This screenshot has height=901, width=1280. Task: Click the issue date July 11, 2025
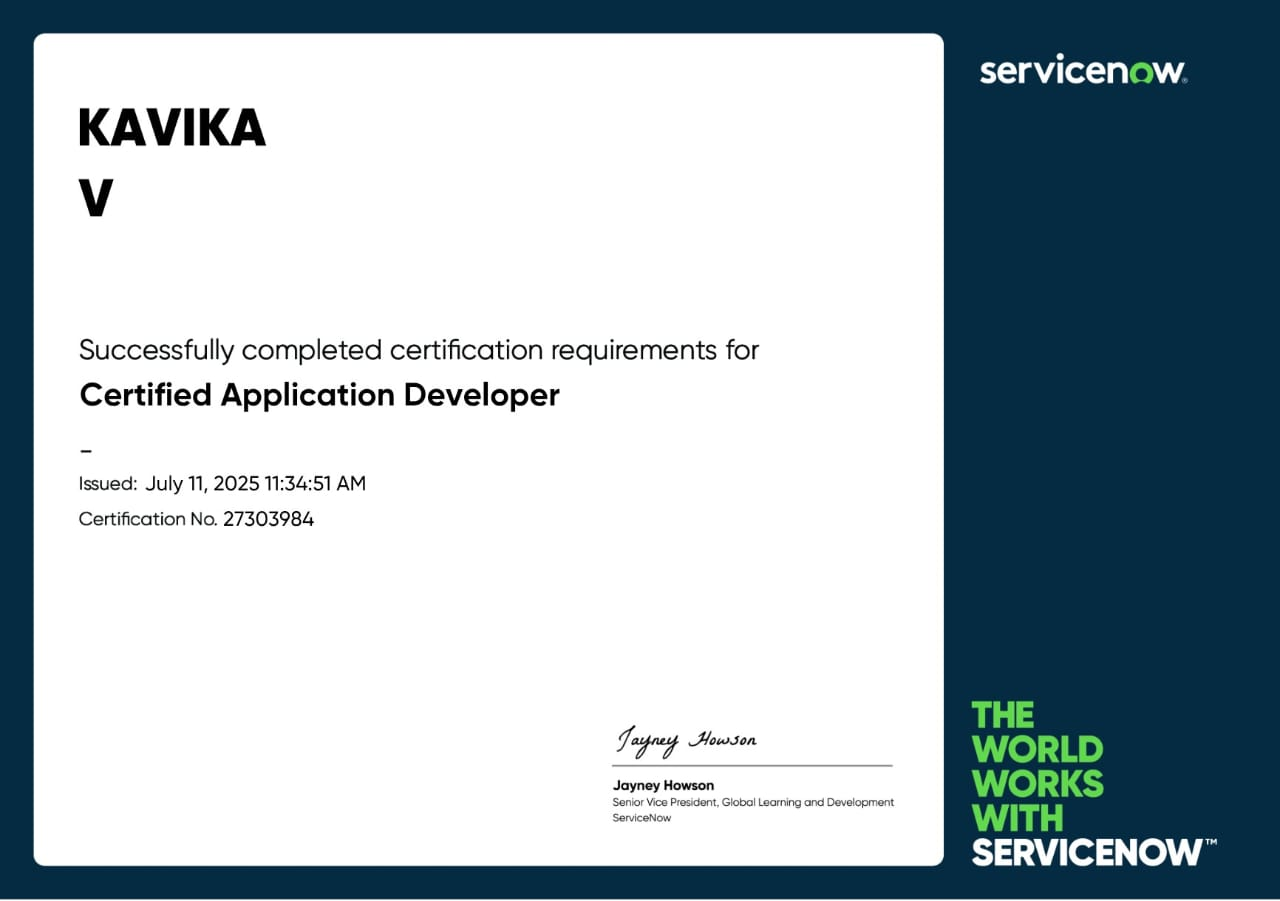(202, 484)
